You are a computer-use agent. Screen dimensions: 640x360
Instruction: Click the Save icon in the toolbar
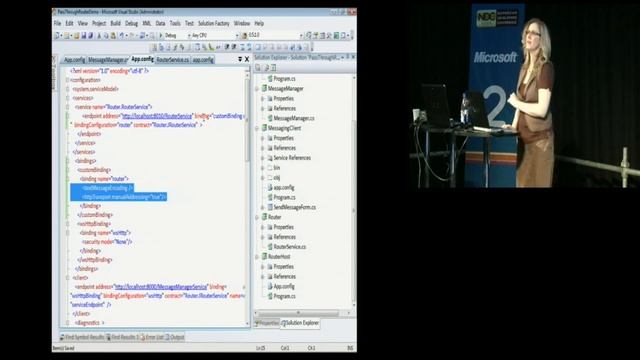tap(84, 36)
